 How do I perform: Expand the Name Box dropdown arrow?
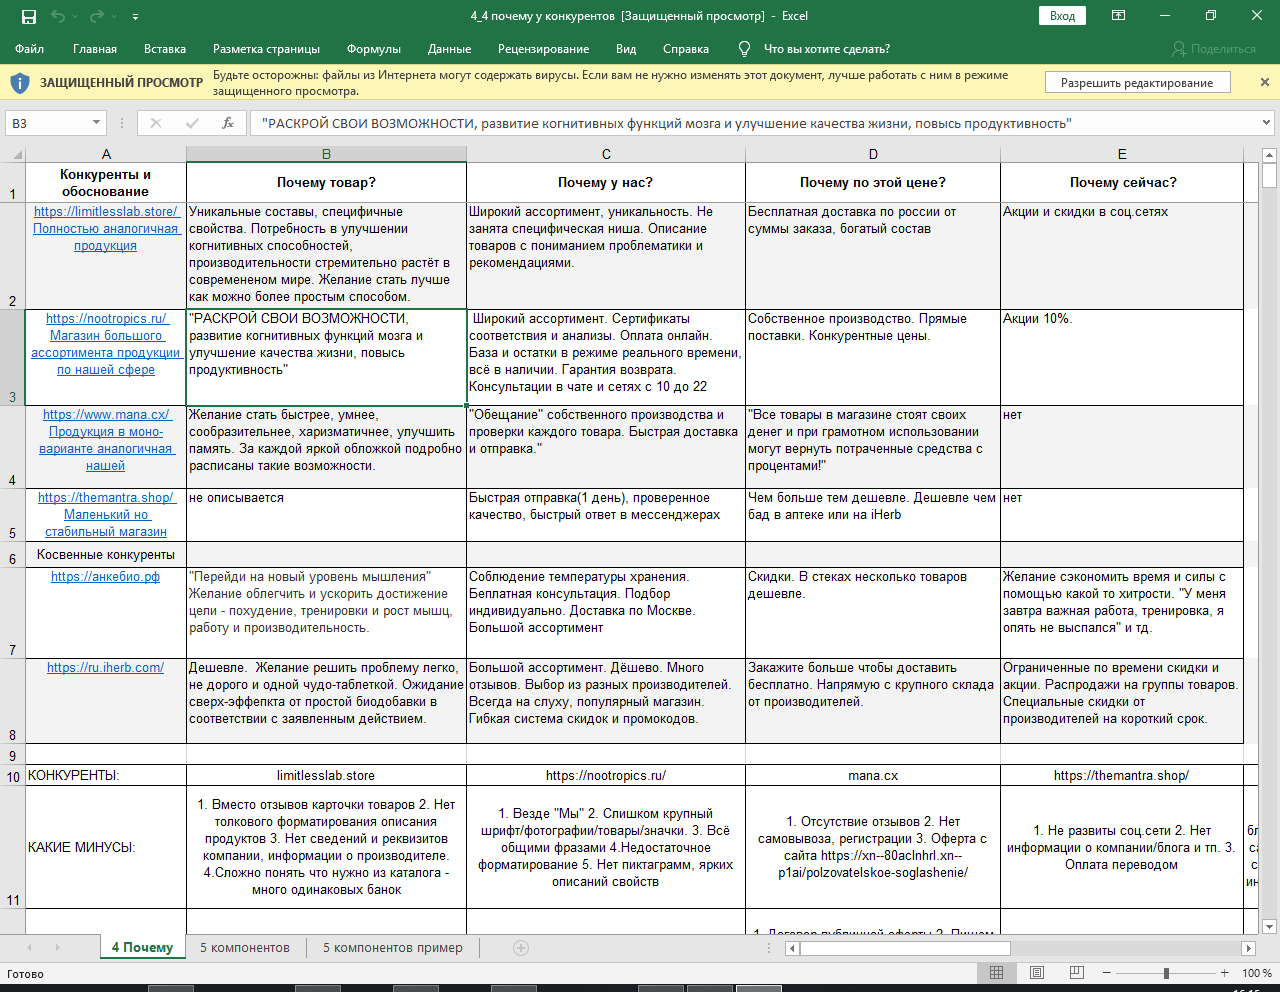pyautogui.click(x=97, y=123)
